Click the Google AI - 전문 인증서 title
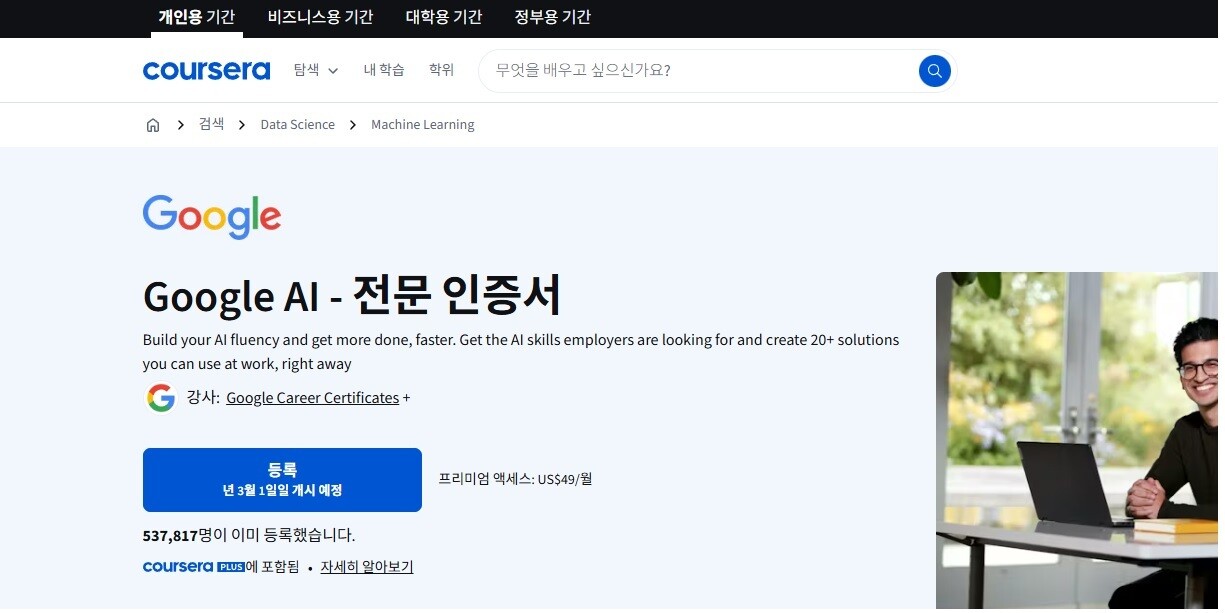Viewport: 1225px width, 613px height. 353,295
